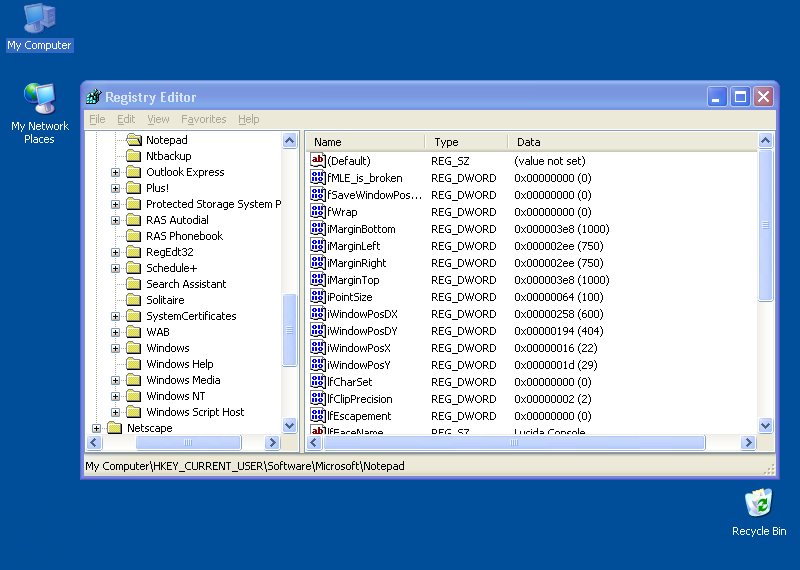Click the tree pane vertical scrollbar thumb
This screenshot has width=800, height=570.
click(x=289, y=330)
